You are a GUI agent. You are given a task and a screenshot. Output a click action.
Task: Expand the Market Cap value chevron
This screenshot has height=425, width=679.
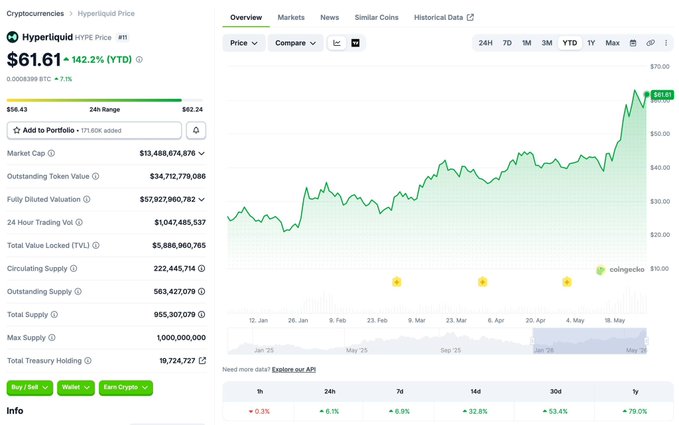coord(201,153)
